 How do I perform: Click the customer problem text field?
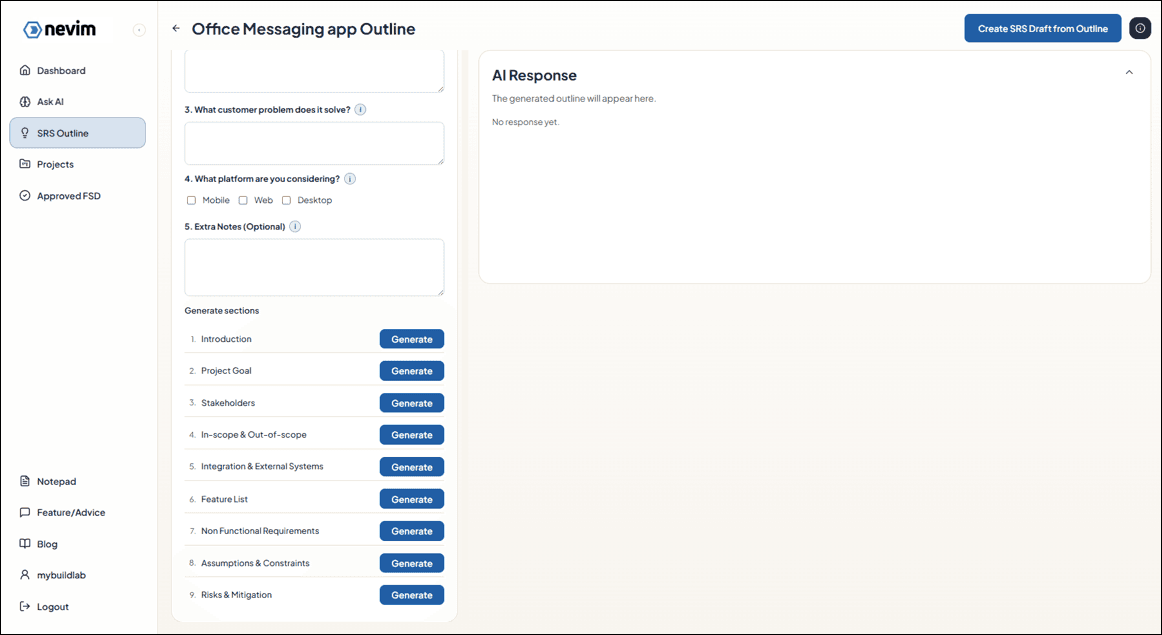(x=314, y=143)
